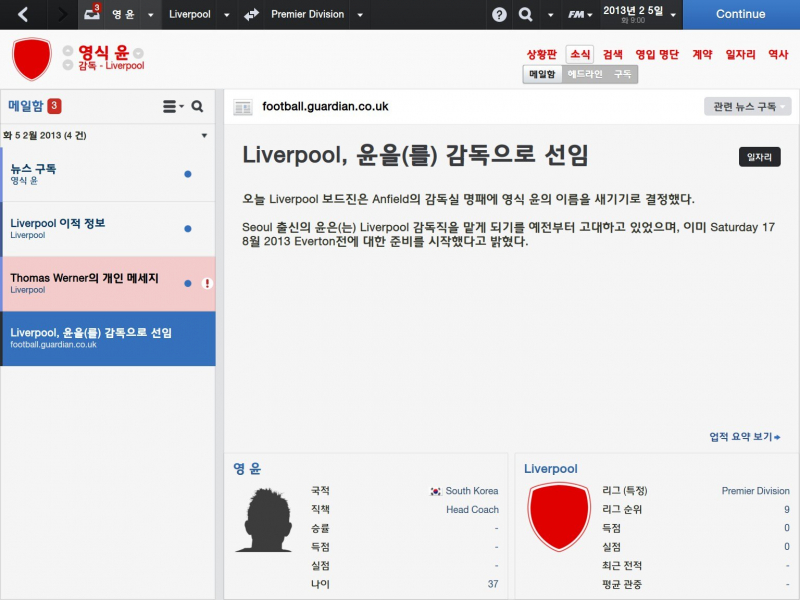Open the Premier Division dropdown arrow
The height and width of the screenshot is (600, 800).
point(360,15)
